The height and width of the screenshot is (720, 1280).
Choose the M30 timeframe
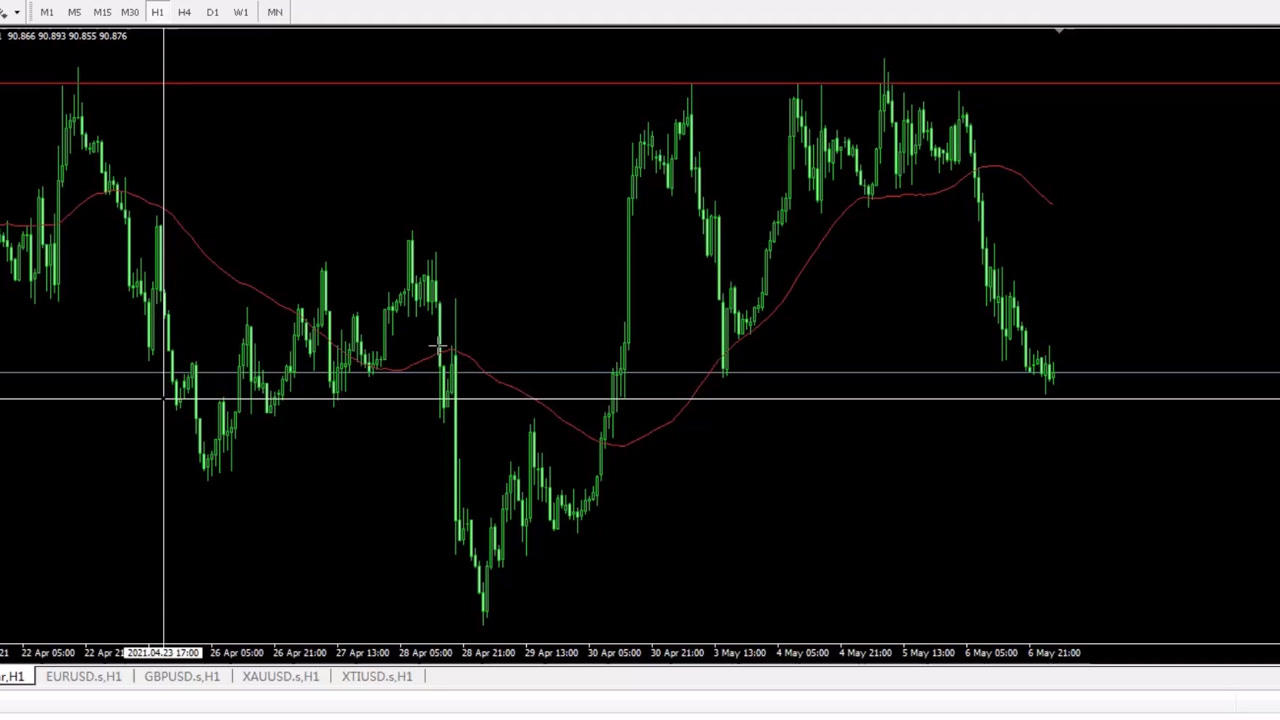pos(130,12)
